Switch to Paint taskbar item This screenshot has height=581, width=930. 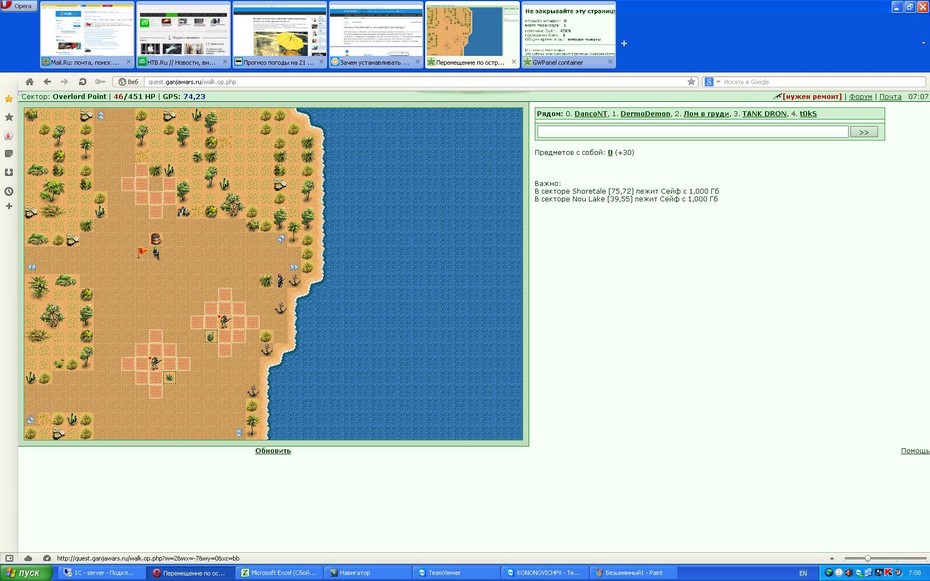pos(634,573)
